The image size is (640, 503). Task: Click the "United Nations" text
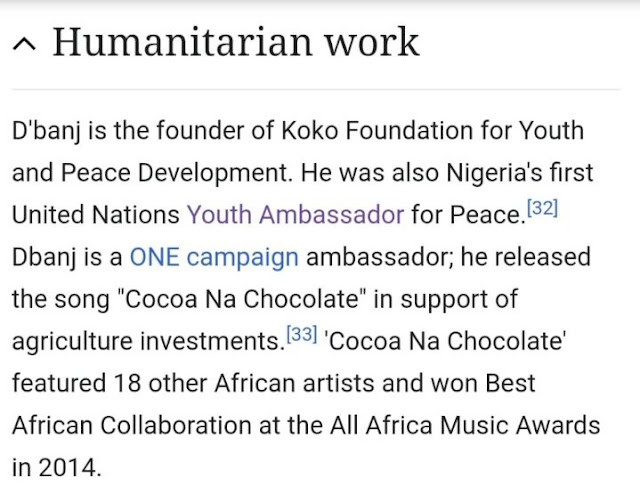pyautogui.click(x=95, y=214)
